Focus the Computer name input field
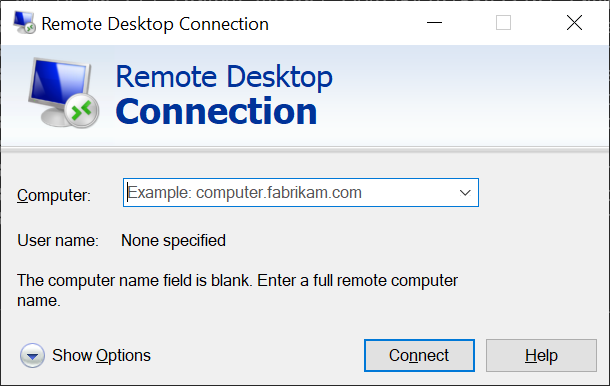The width and height of the screenshot is (610, 386). (x=290, y=193)
